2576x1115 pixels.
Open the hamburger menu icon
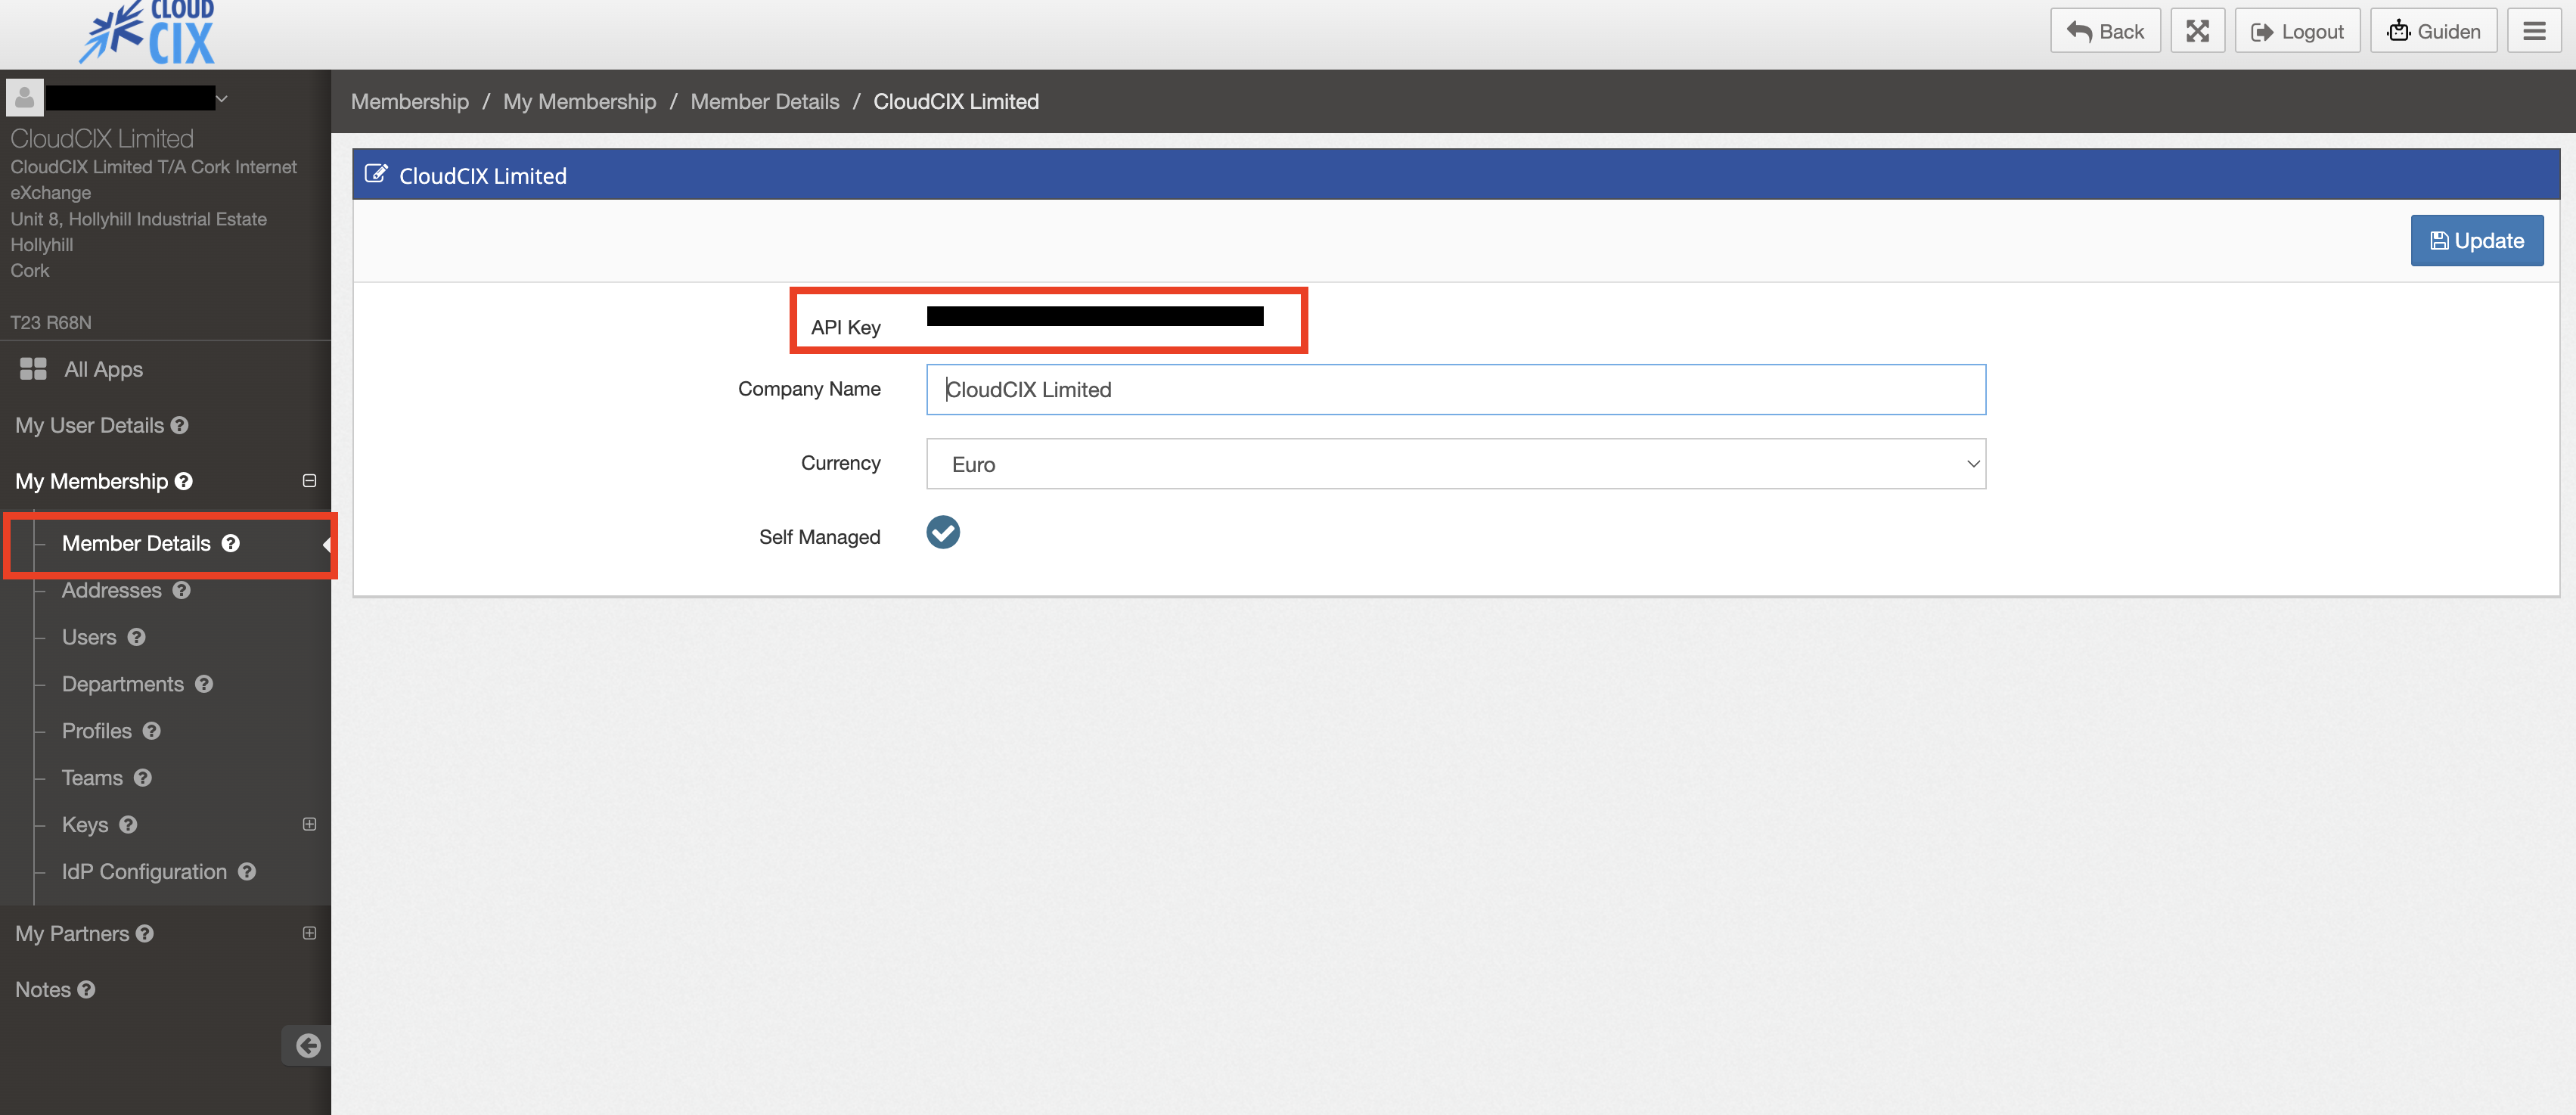point(2533,31)
